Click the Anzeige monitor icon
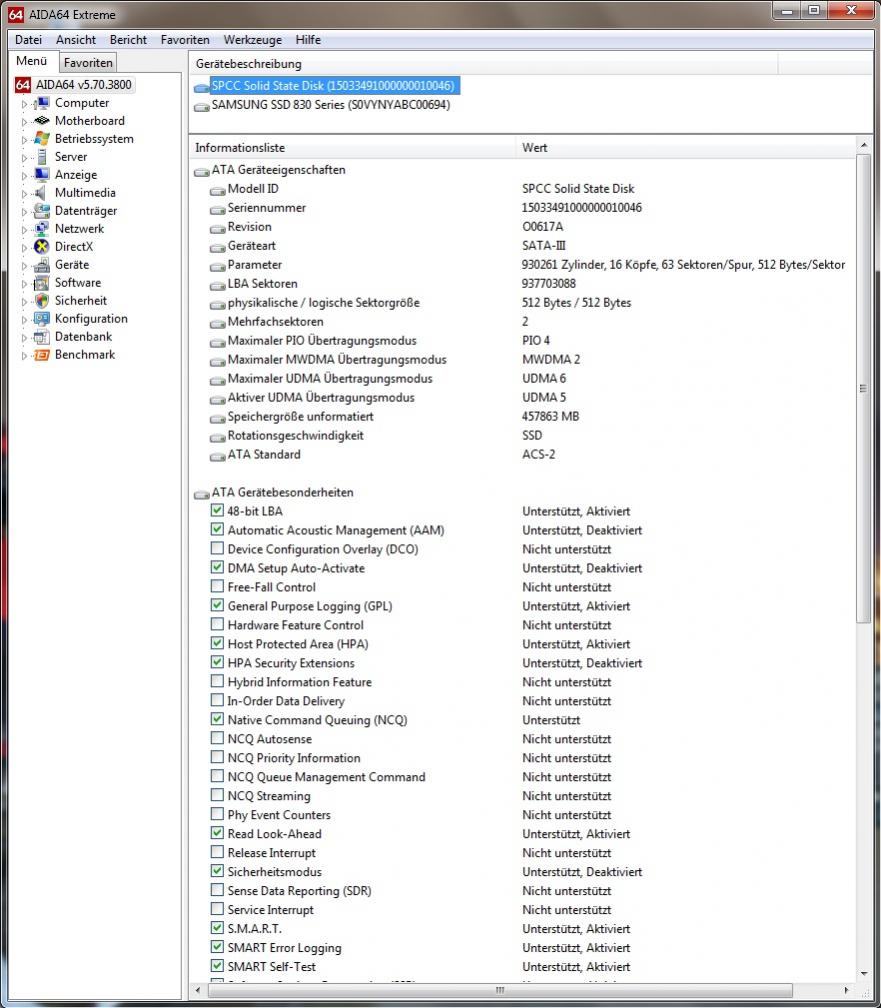 tap(42, 175)
